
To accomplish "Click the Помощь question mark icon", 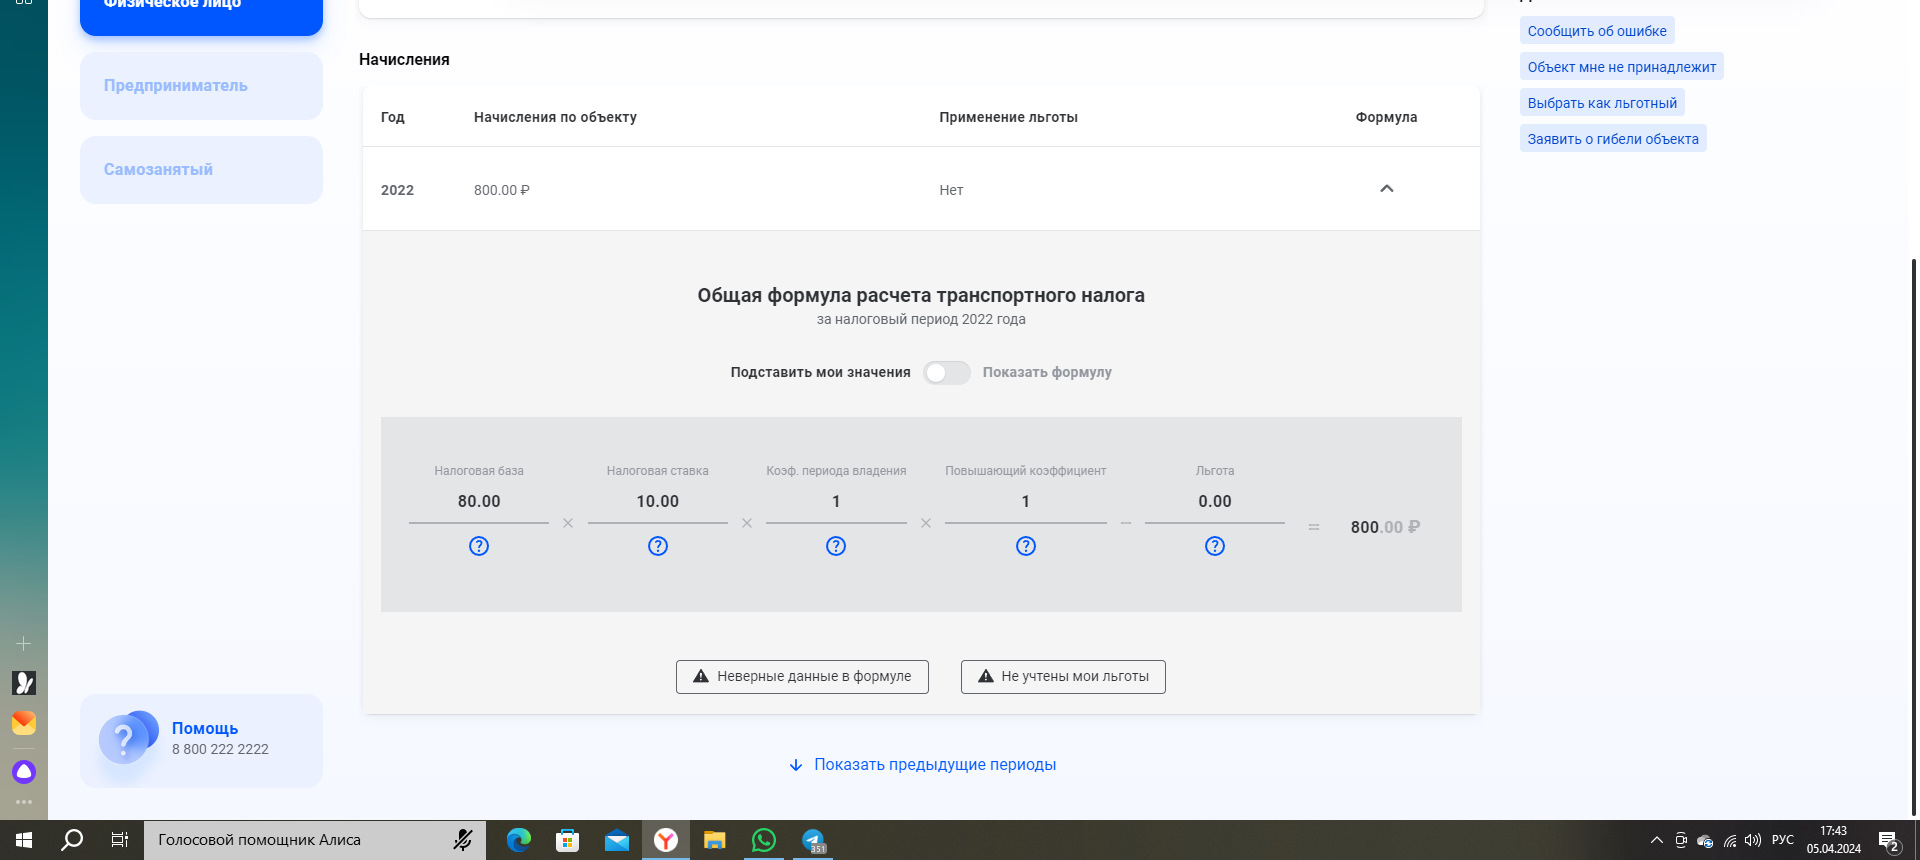I will (127, 739).
